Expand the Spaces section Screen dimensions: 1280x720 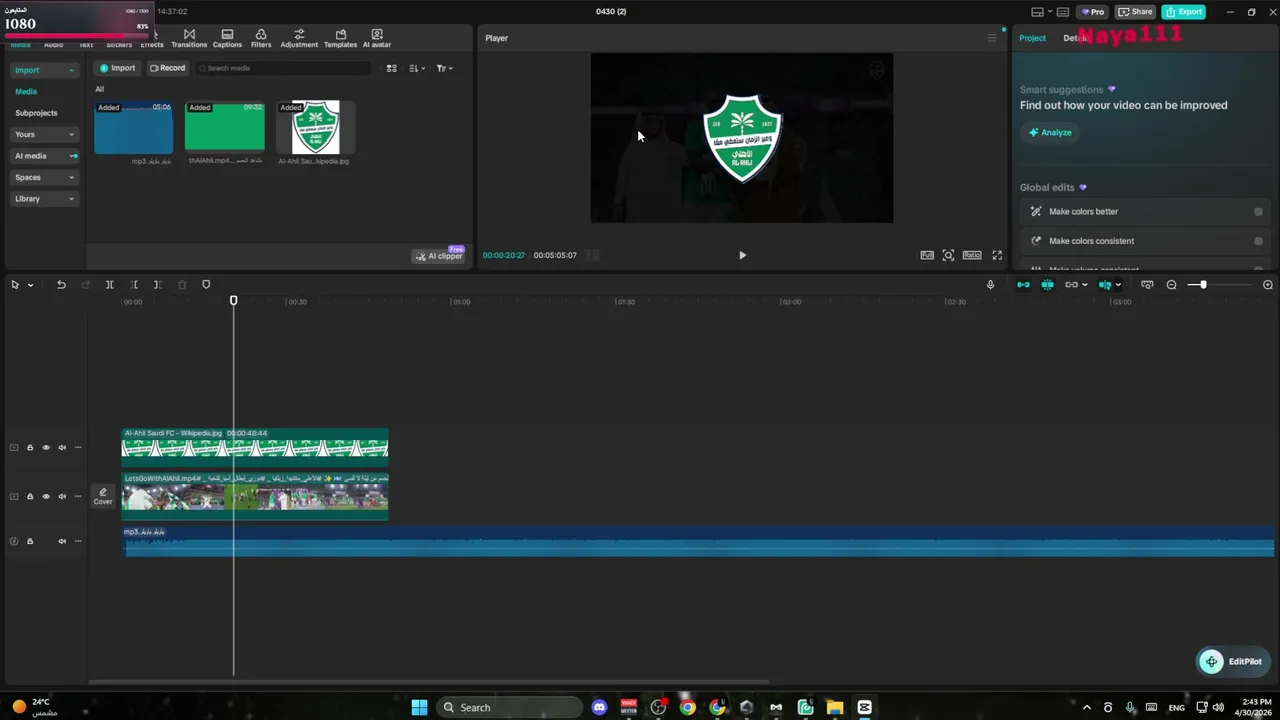[x=44, y=177]
